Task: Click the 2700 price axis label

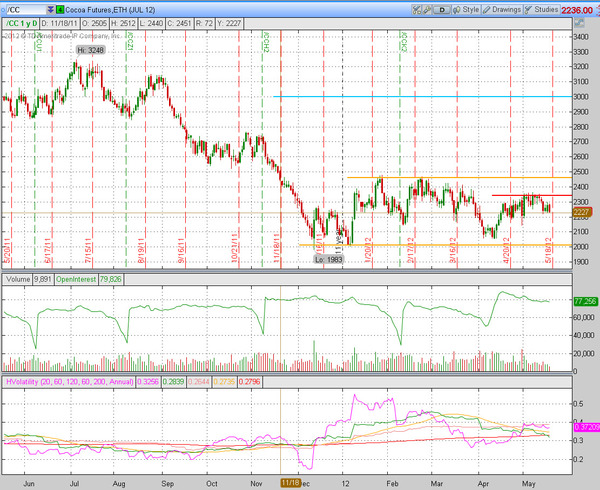Action: tap(581, 142)
